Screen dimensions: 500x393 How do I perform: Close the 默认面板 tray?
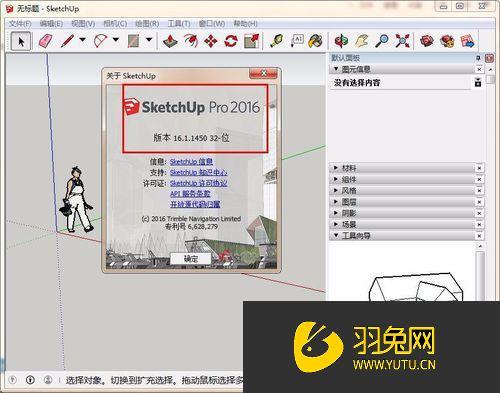[x=489, y=58]
